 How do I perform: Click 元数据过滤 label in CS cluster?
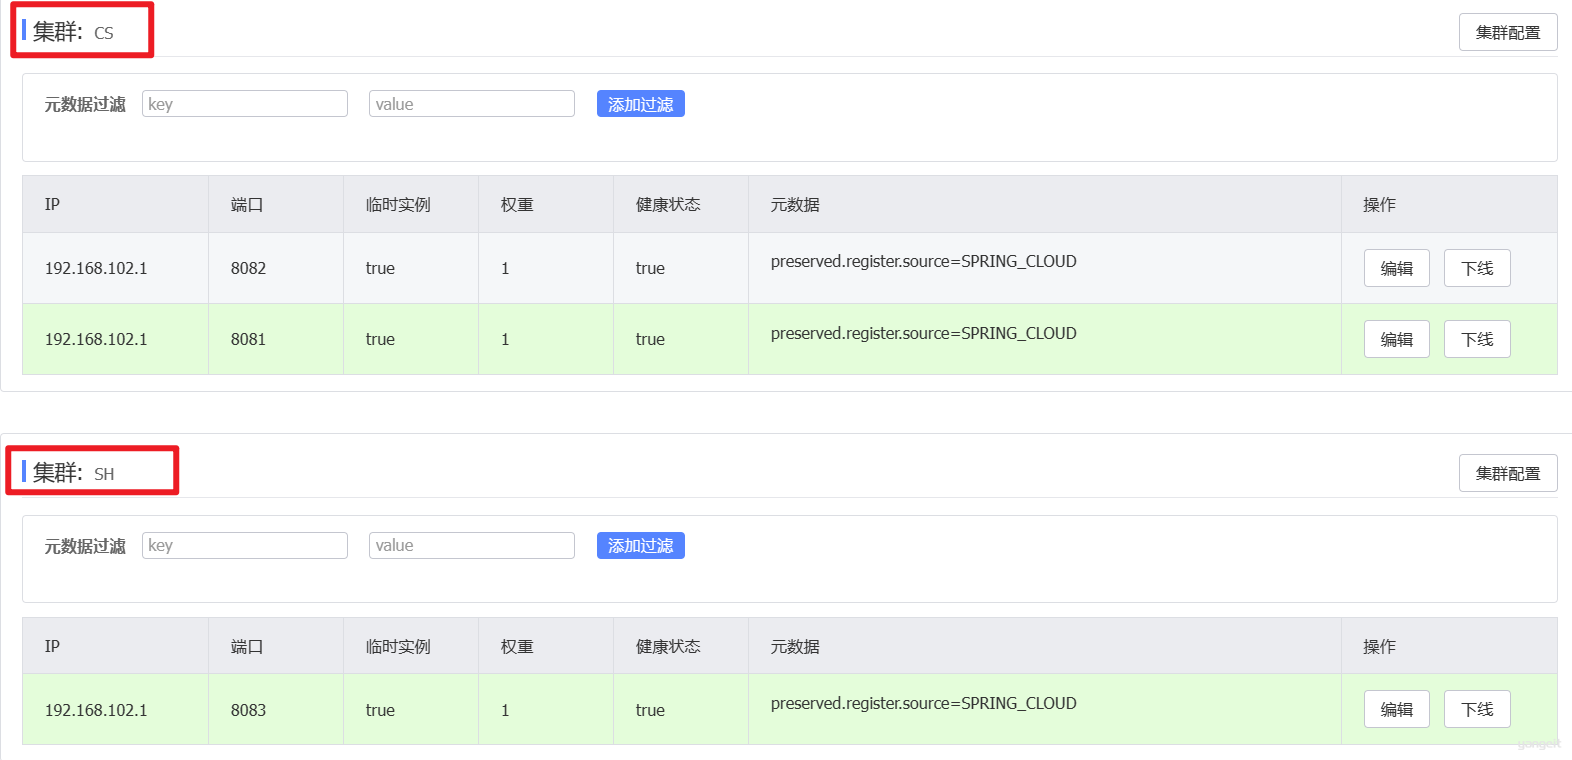tap(85, 104)
